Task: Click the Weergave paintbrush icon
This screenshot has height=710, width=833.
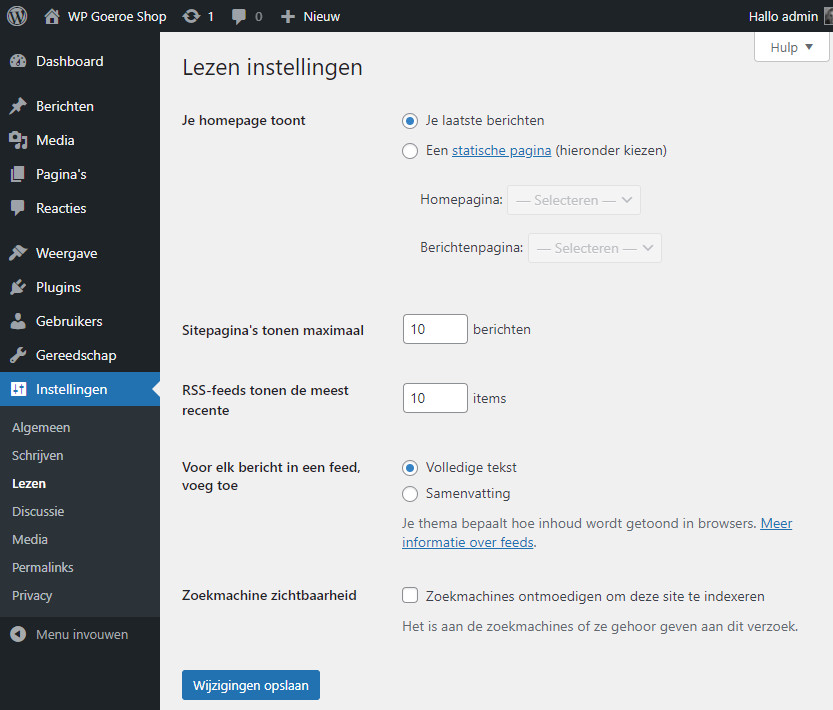Action: click(x=18, y=253)
